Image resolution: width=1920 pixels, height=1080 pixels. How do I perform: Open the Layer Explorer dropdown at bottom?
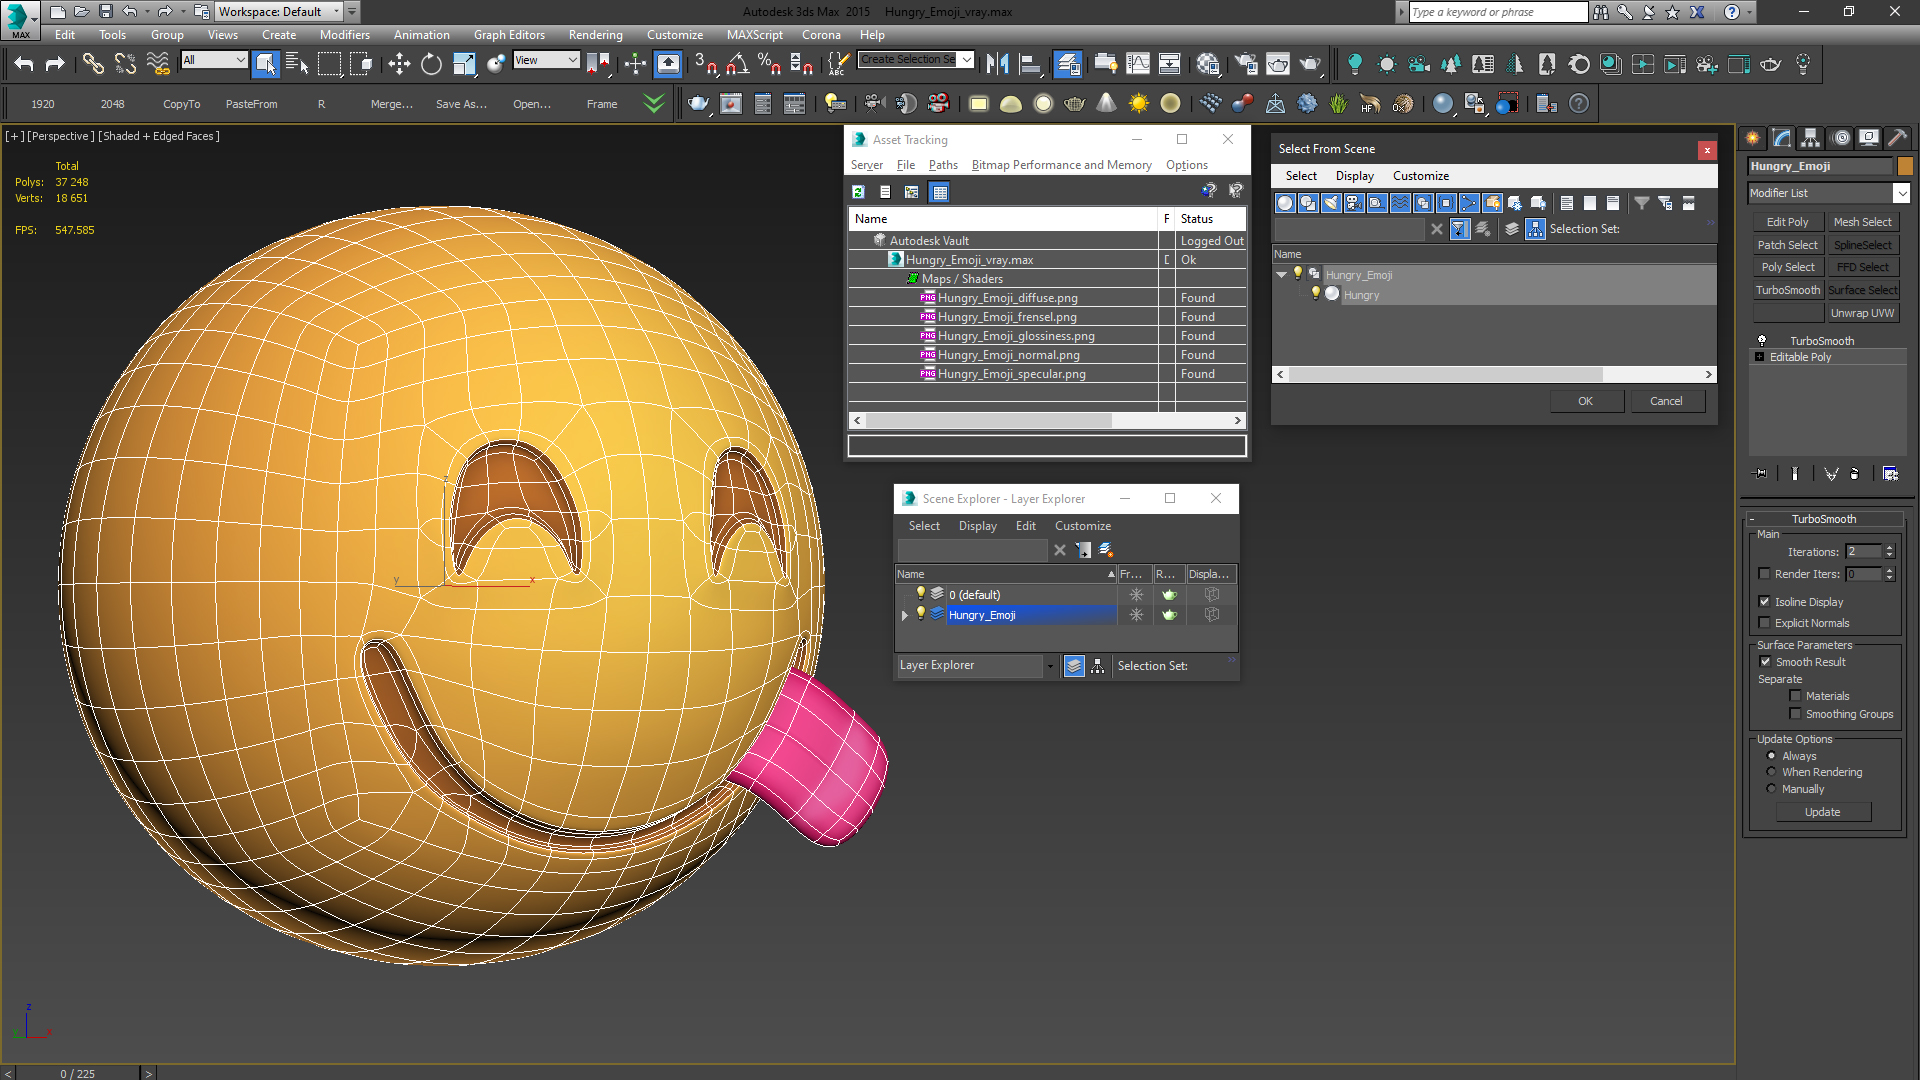tap(1050, 665)
